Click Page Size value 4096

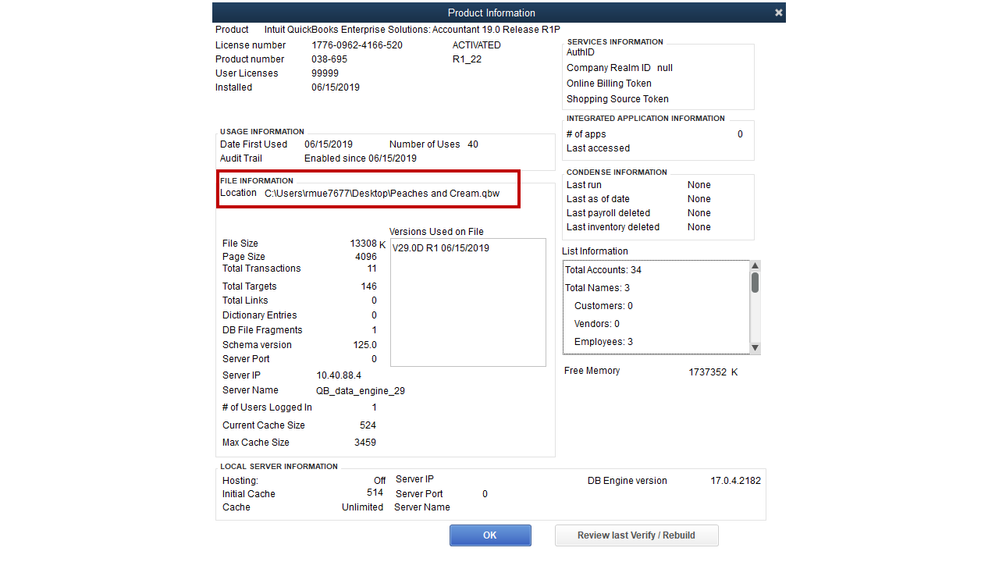[366, 257]
